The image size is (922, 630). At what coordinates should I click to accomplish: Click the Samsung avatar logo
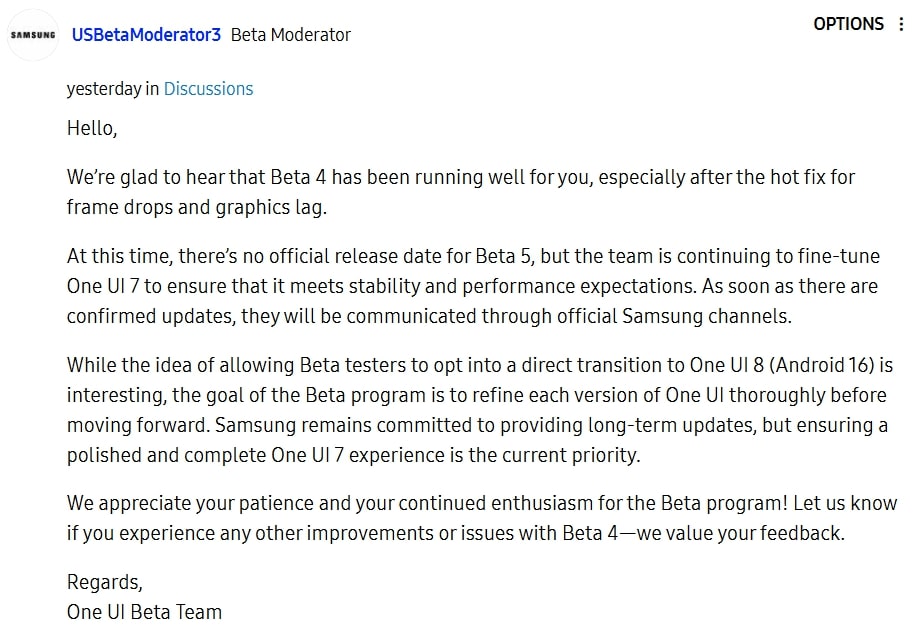(x=33, y=35)
